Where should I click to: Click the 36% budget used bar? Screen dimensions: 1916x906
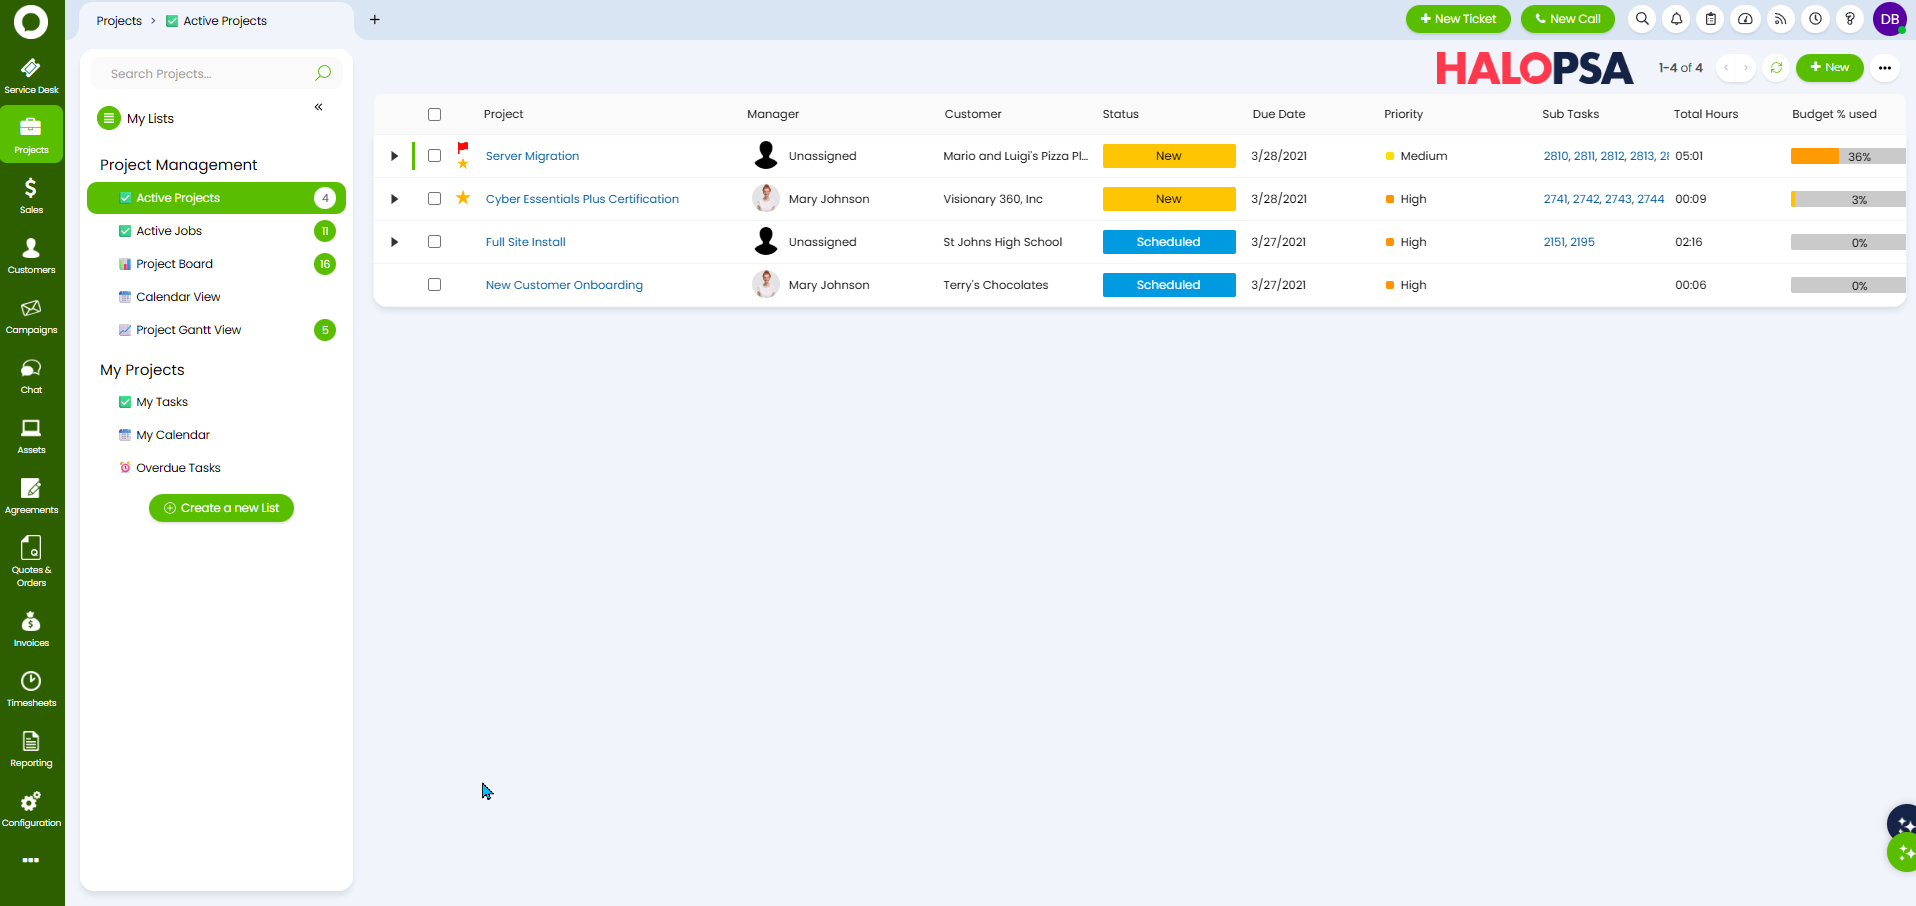point(1848,156)
